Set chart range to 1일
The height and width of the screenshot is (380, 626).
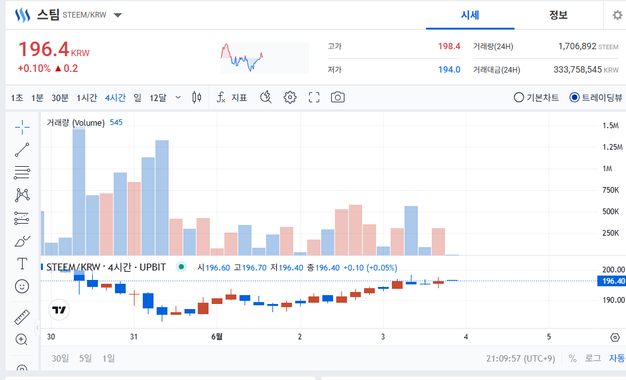coord(109,358)
